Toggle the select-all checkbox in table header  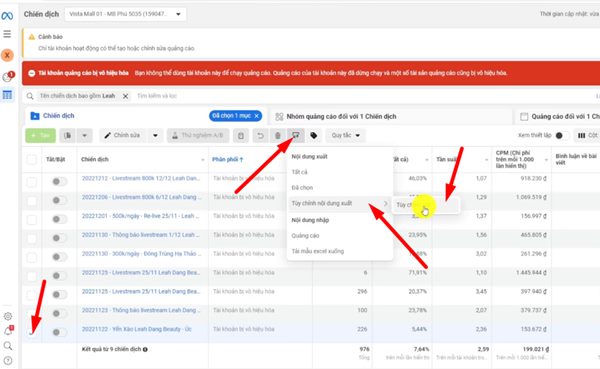(32, 160)
